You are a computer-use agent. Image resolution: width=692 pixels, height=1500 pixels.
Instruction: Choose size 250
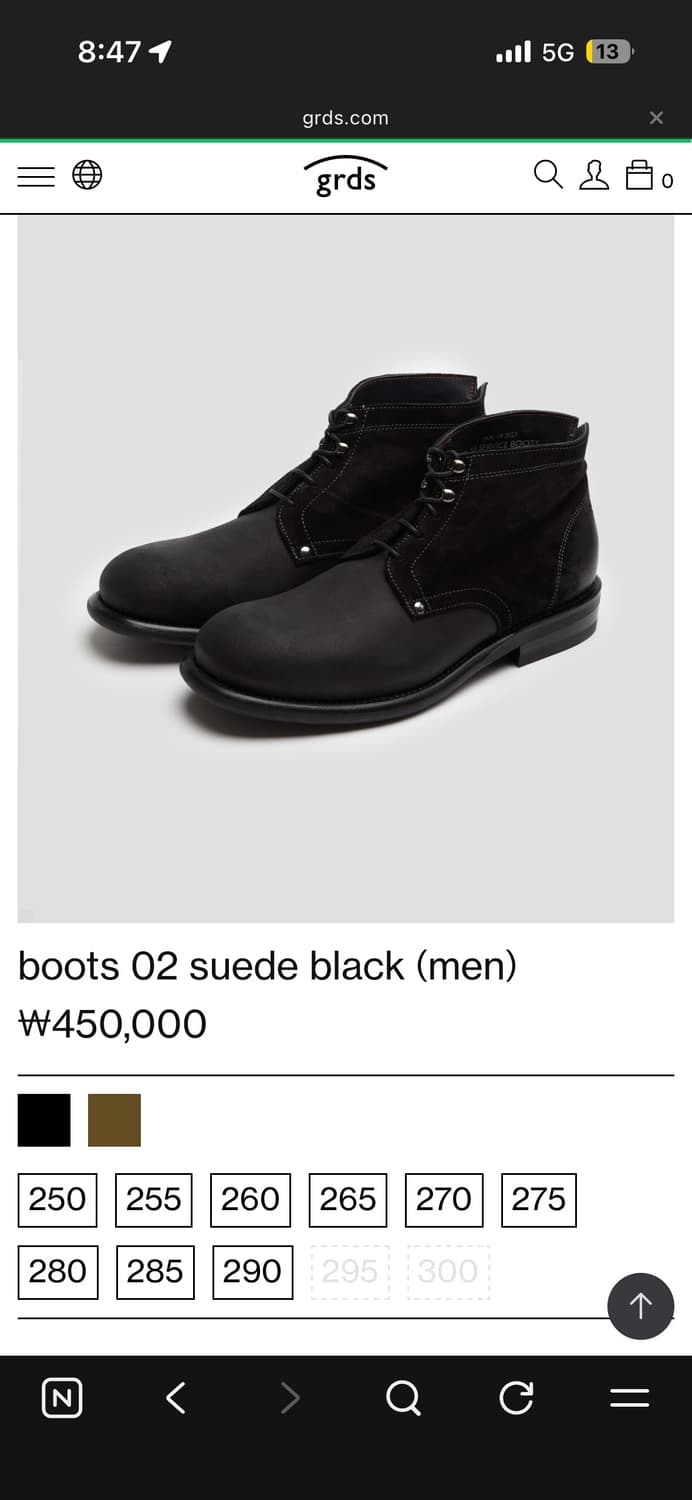[x=57, y=1200]
